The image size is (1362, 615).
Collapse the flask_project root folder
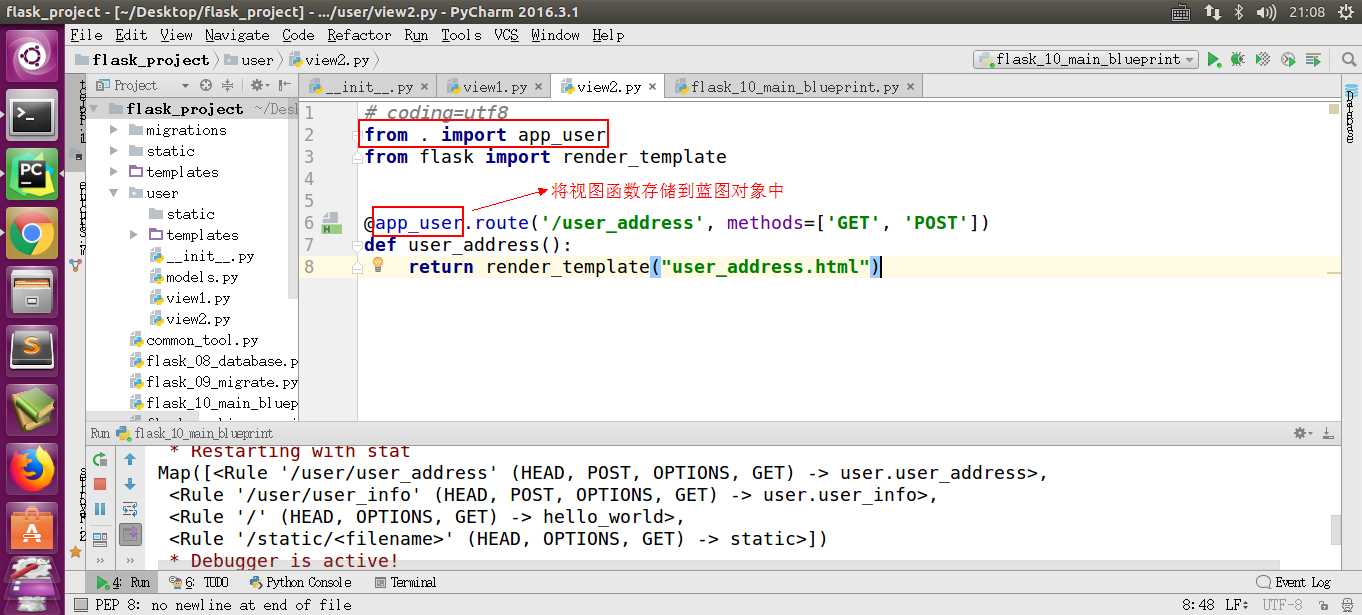pyautogui.click(x=94, y=109)
